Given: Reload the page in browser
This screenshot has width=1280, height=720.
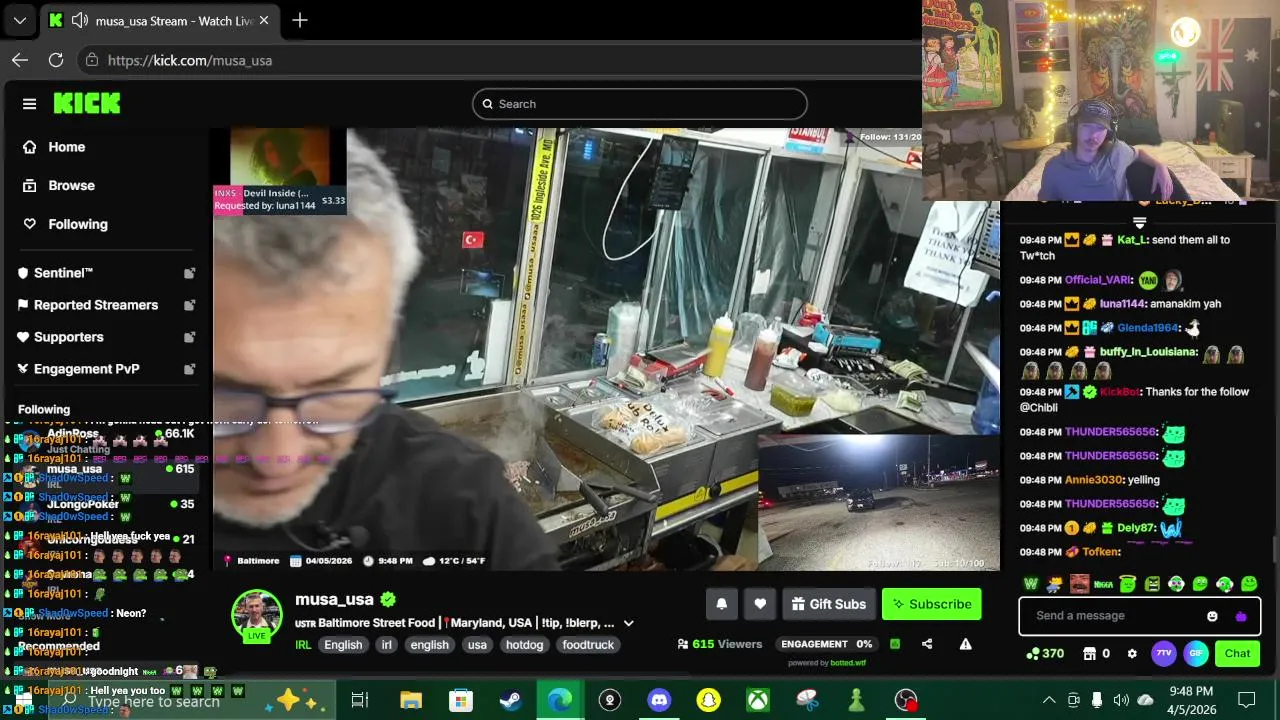Looking at the screenshot, I should pos(56,60).
